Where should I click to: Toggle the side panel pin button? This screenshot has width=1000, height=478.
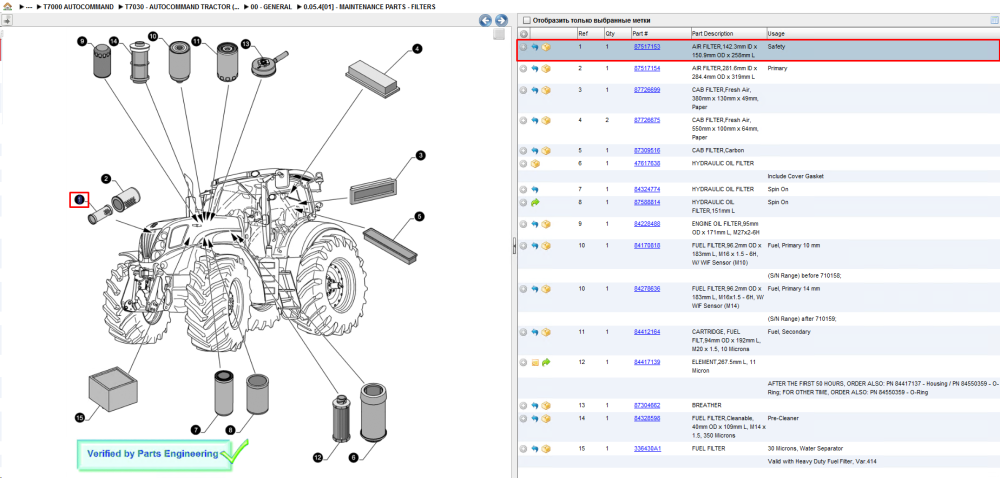coord(7,20)
